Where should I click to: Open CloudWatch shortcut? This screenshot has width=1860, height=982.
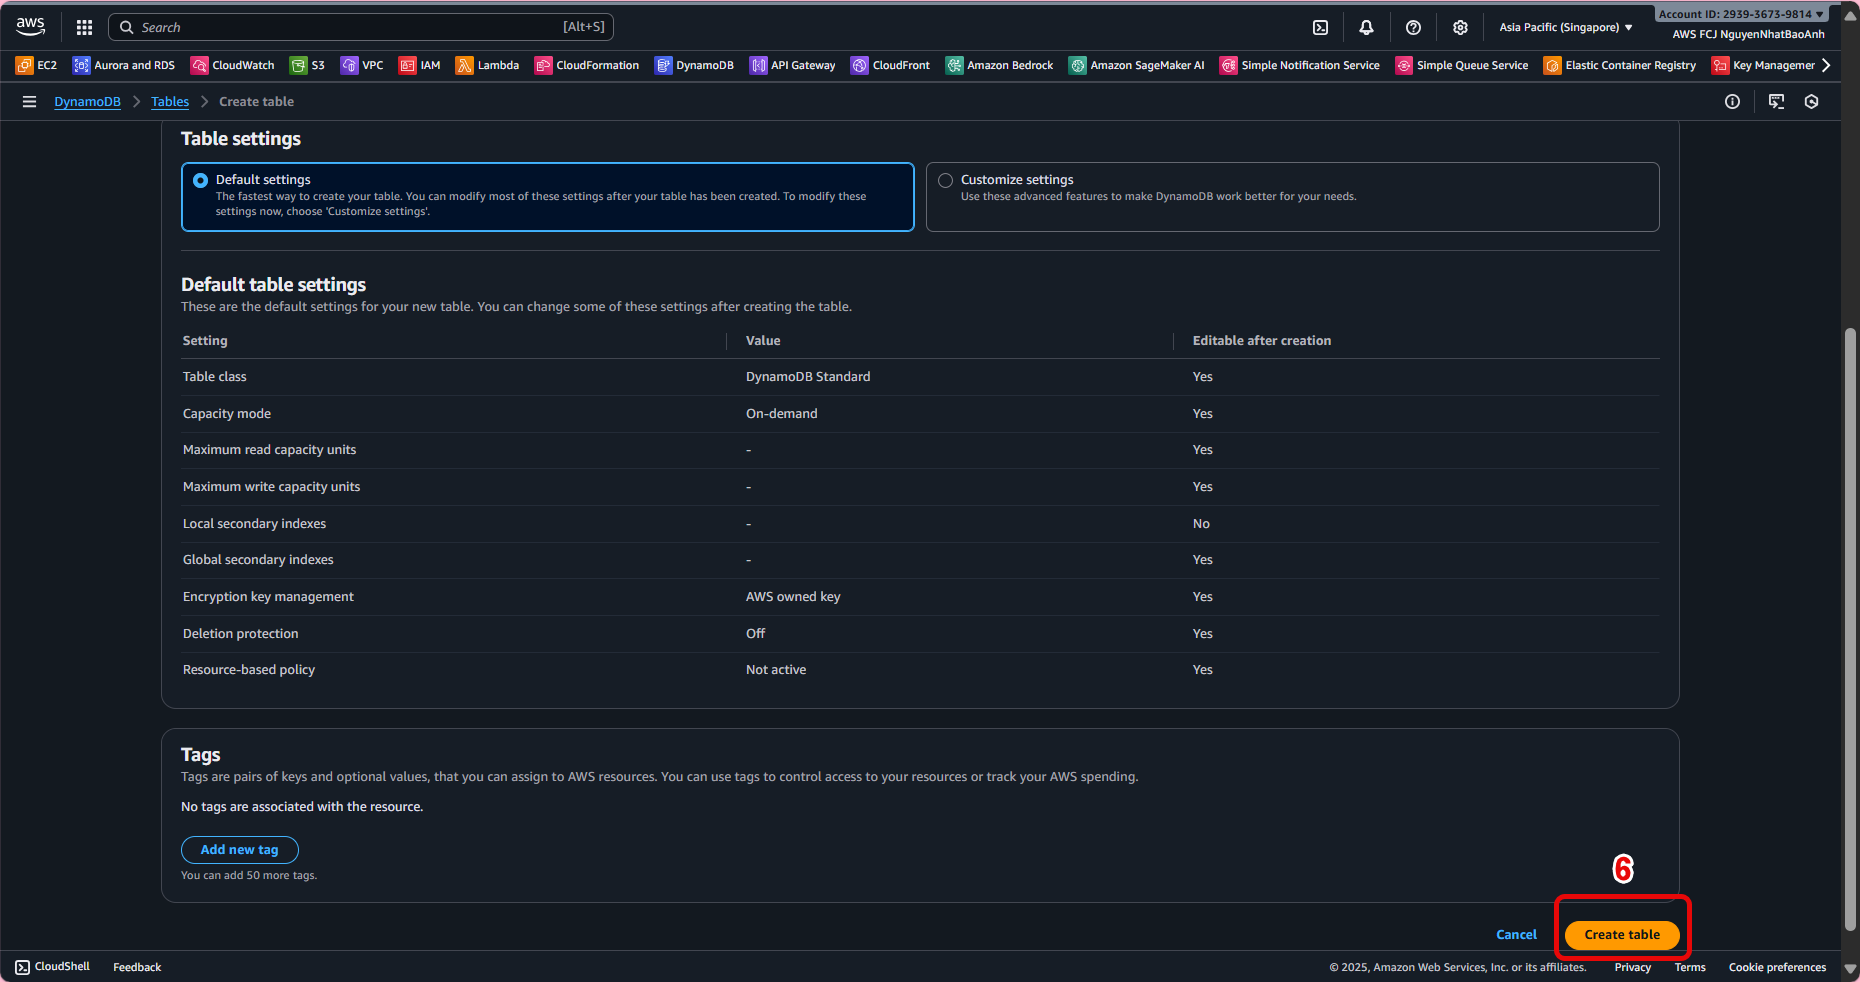233,65
